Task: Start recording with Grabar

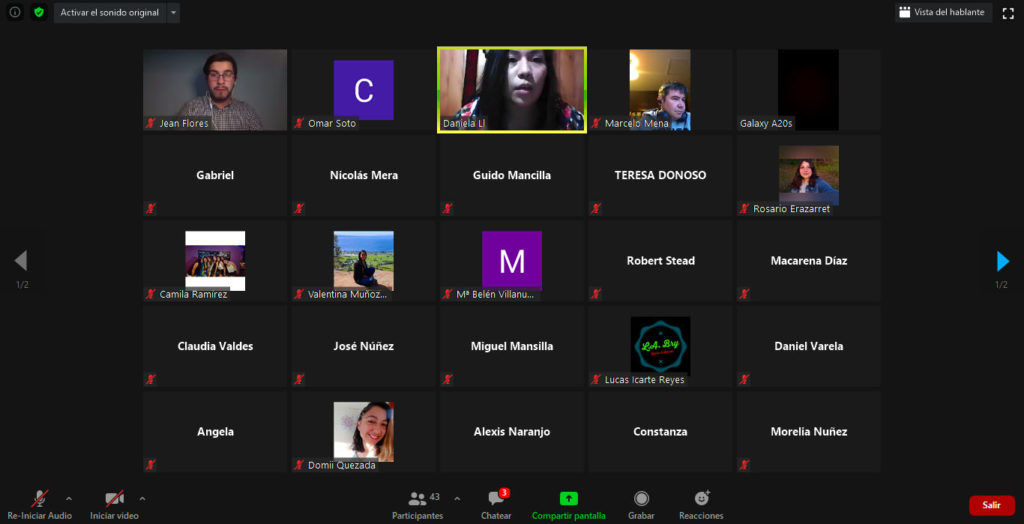Action: click(x=641, y=504)
